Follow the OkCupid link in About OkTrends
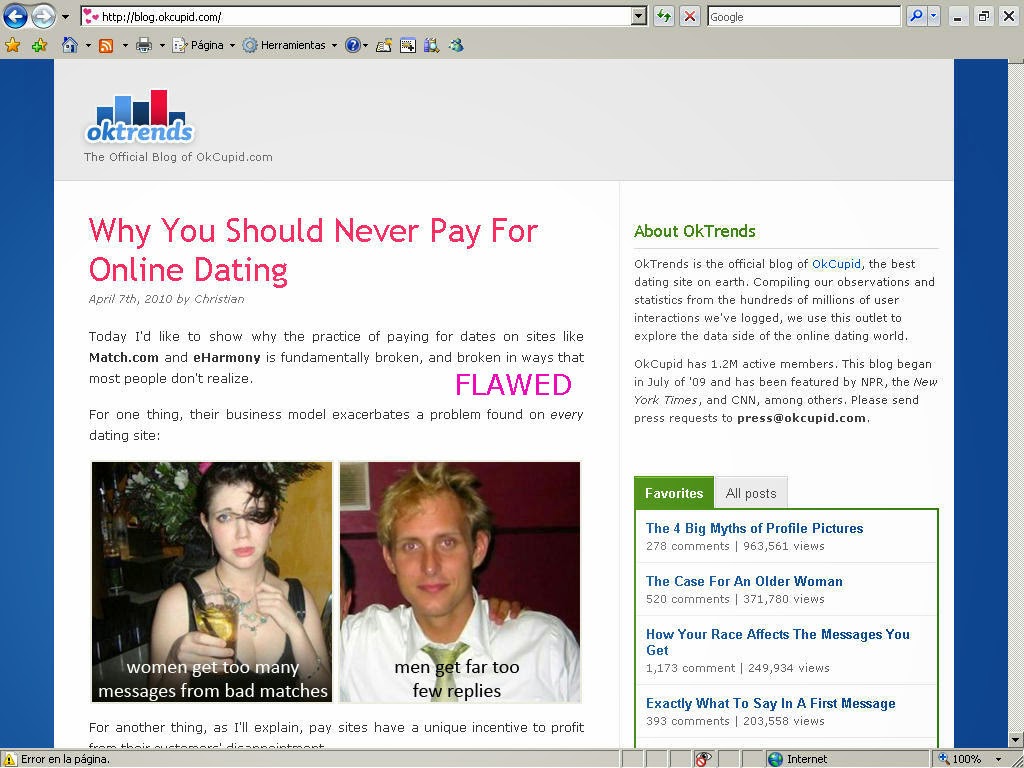Image resolution: width=1024 pixels, height=768 pixels. (836, 264)
